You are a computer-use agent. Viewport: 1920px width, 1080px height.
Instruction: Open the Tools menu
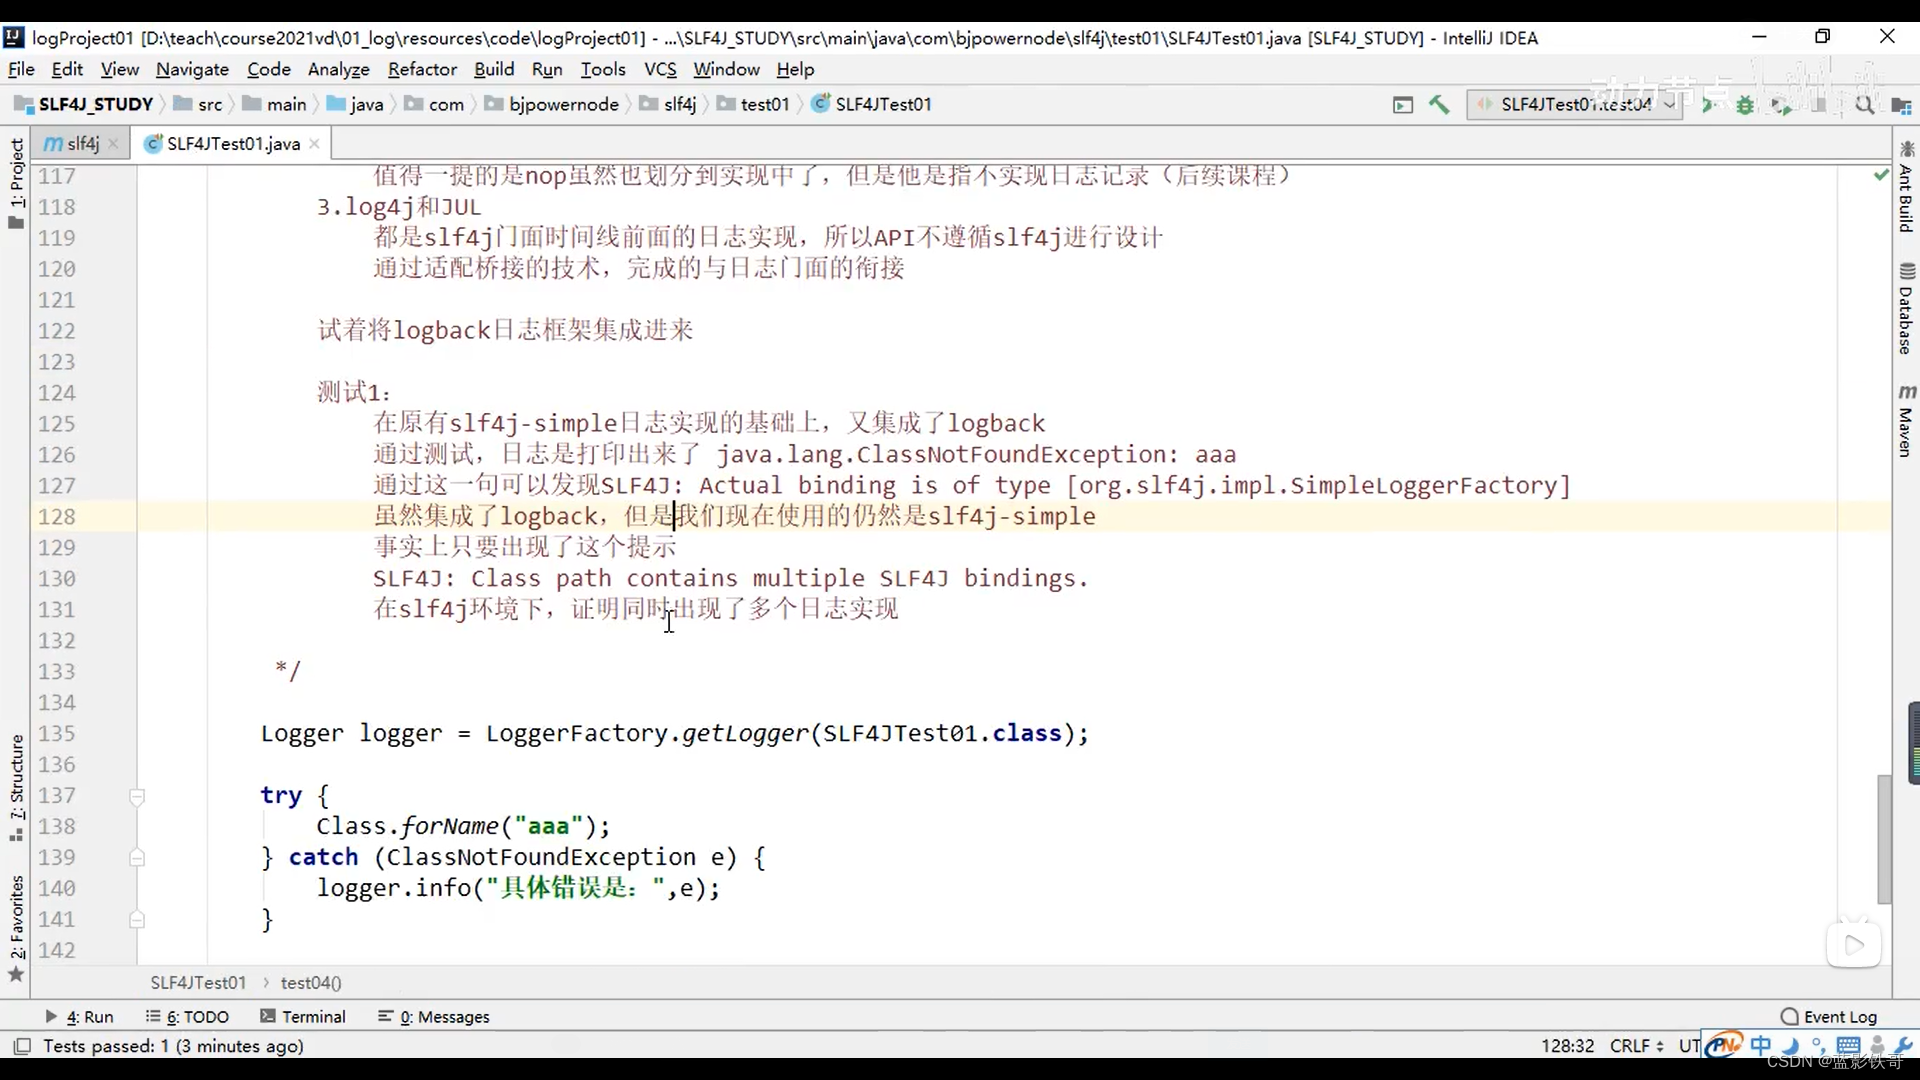(x=603, y=69)
